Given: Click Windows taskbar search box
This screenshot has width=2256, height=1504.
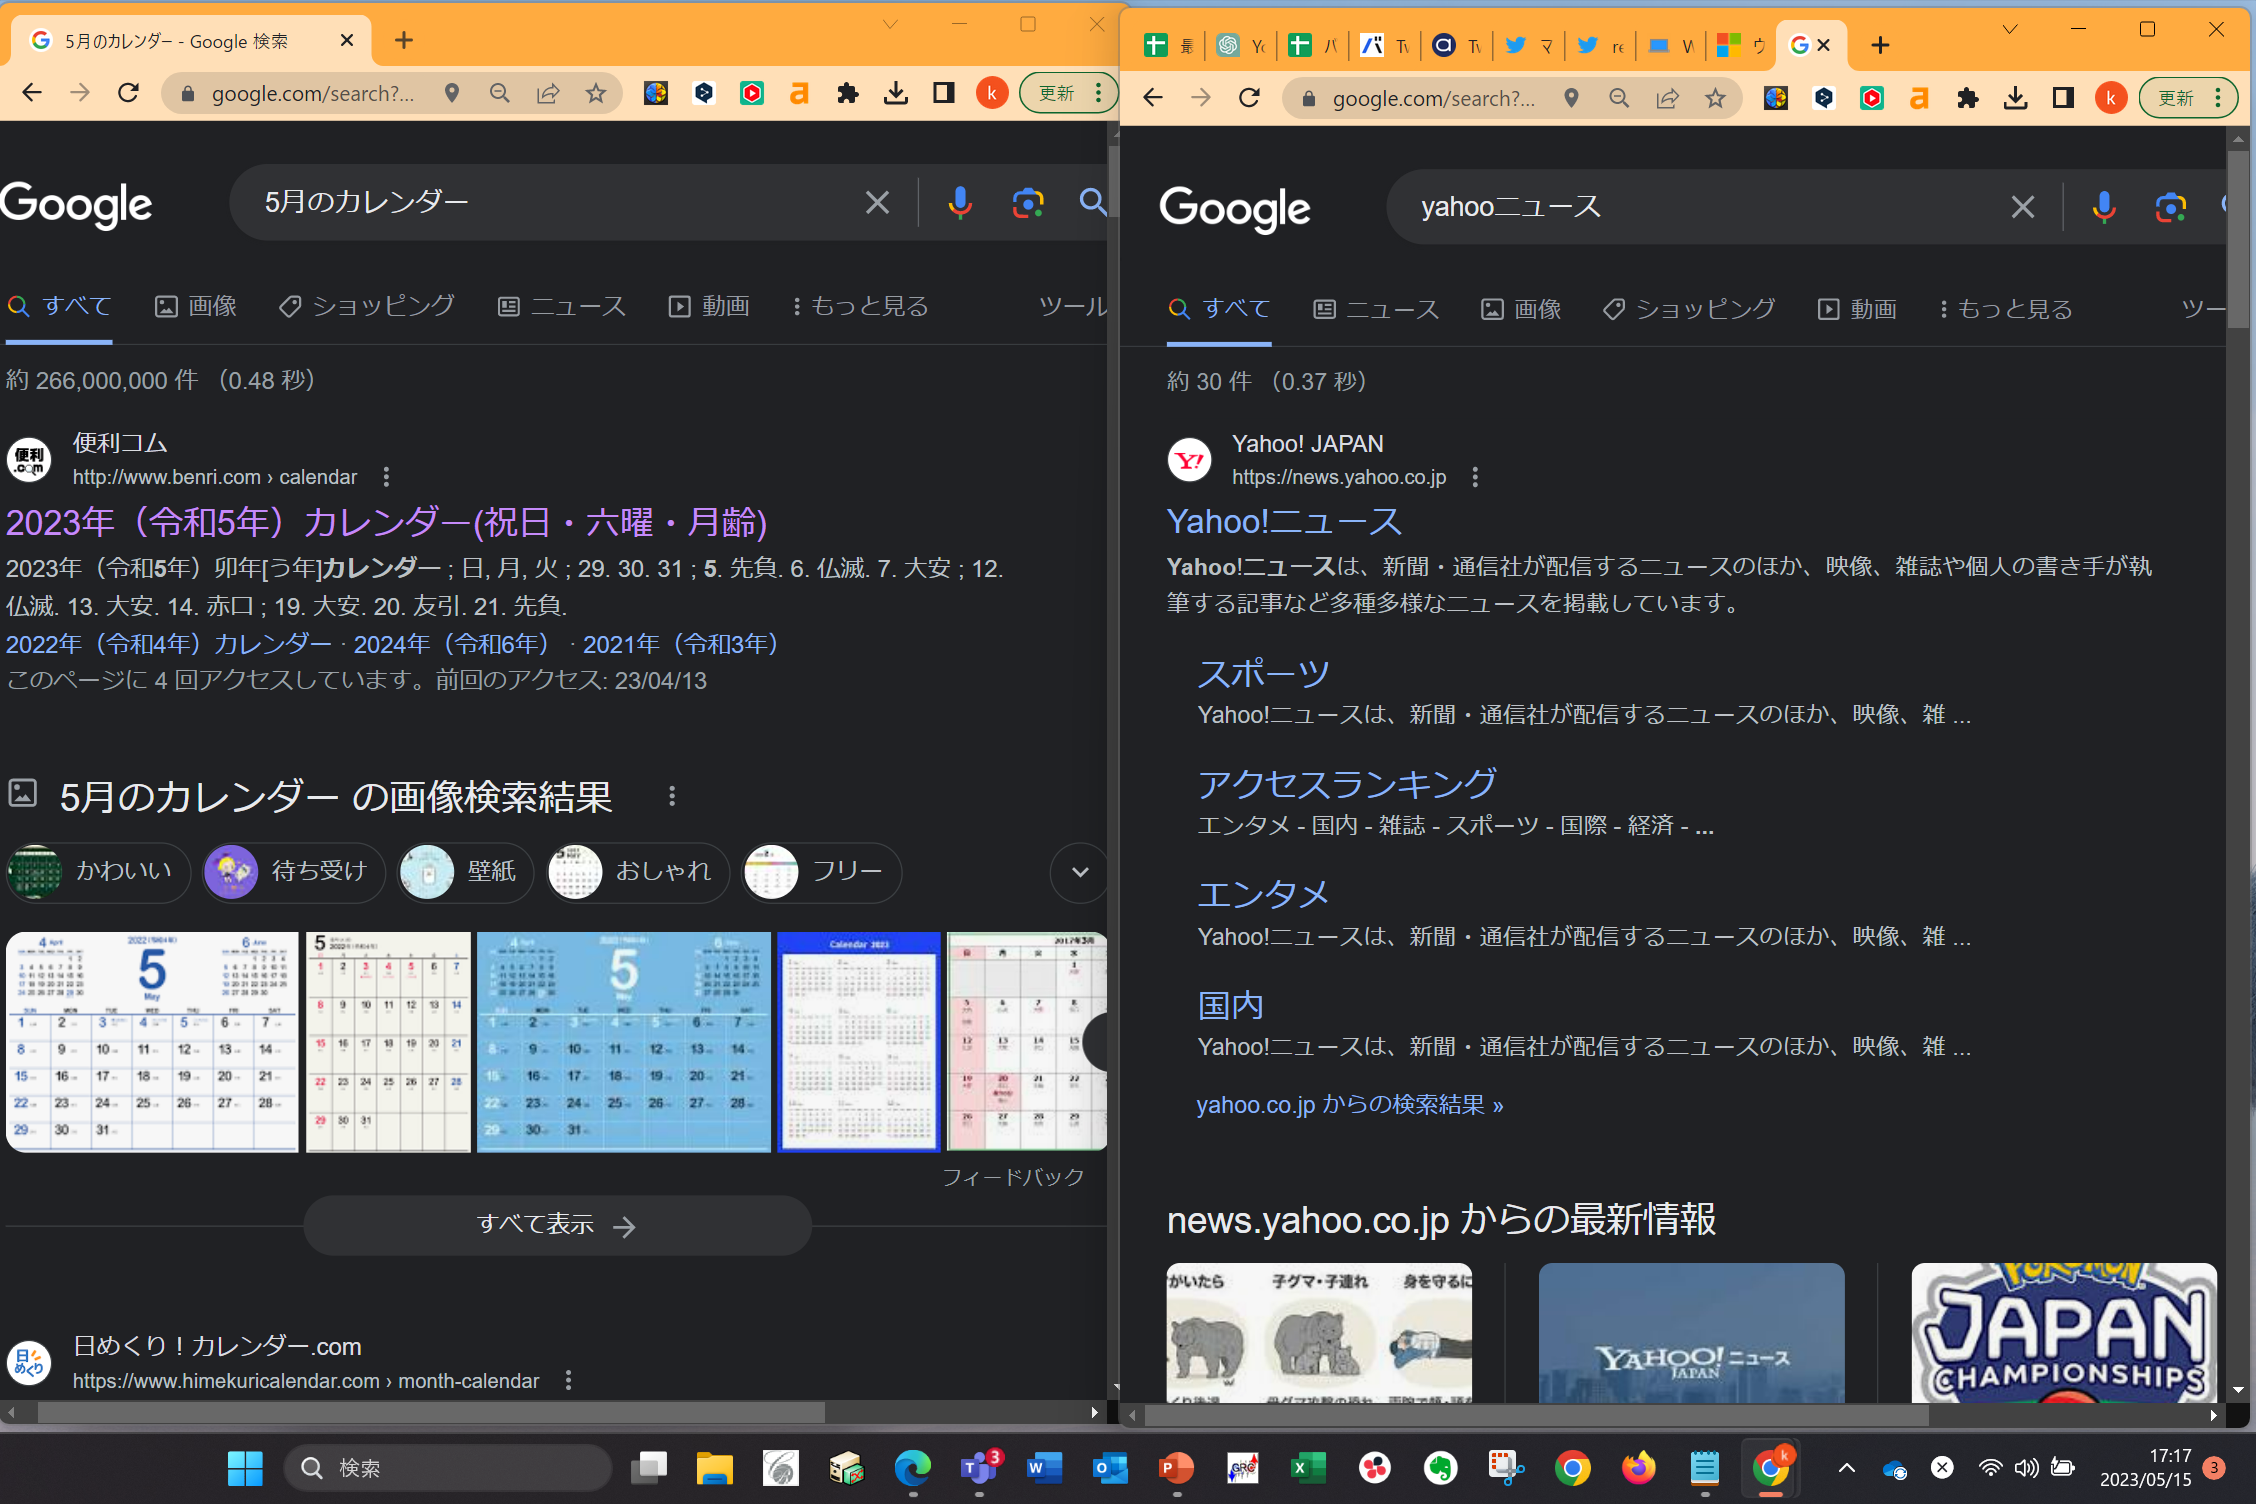Looking at the screenshot, I should point(448,1467).
